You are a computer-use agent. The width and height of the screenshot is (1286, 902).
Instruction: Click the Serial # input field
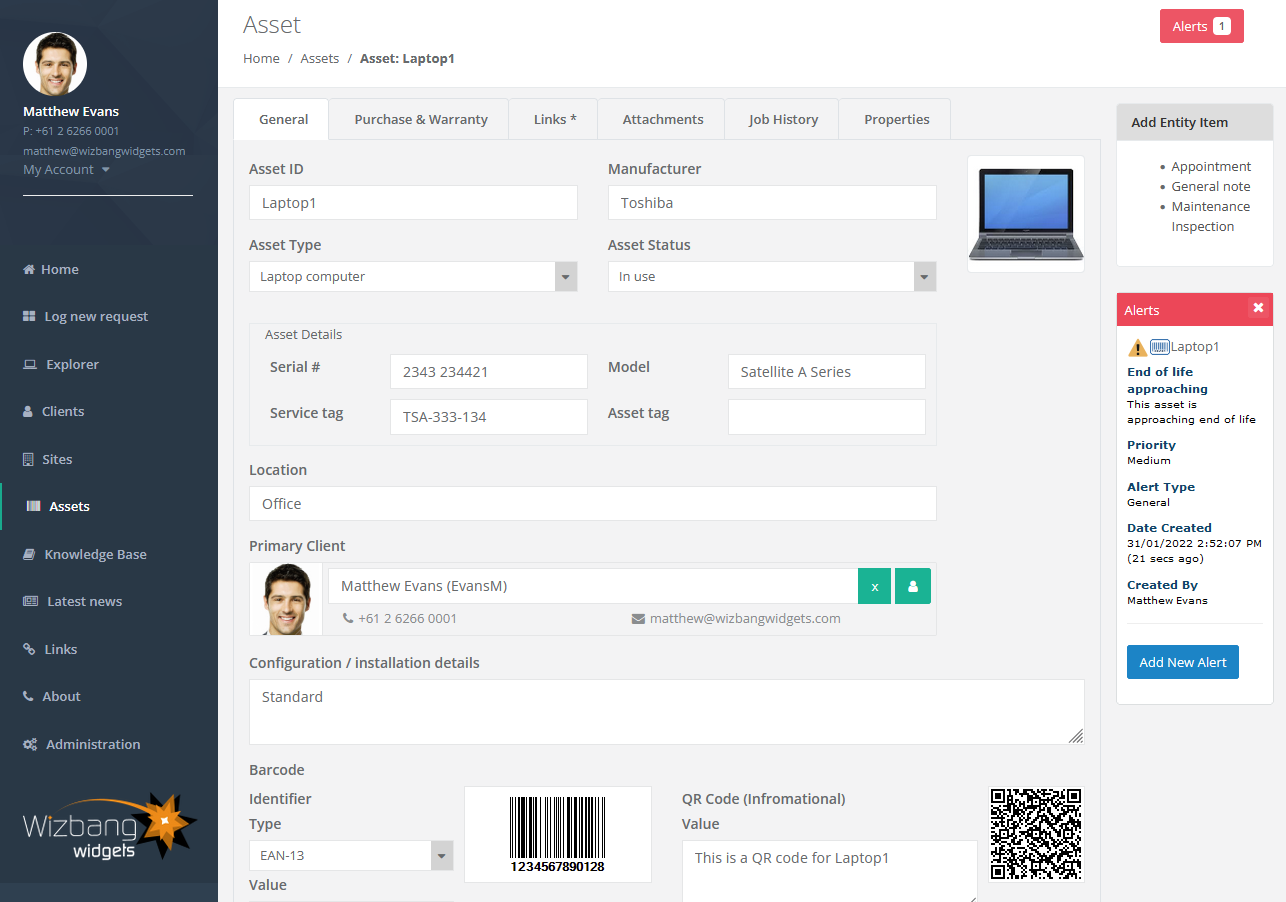tap(489, 372)
